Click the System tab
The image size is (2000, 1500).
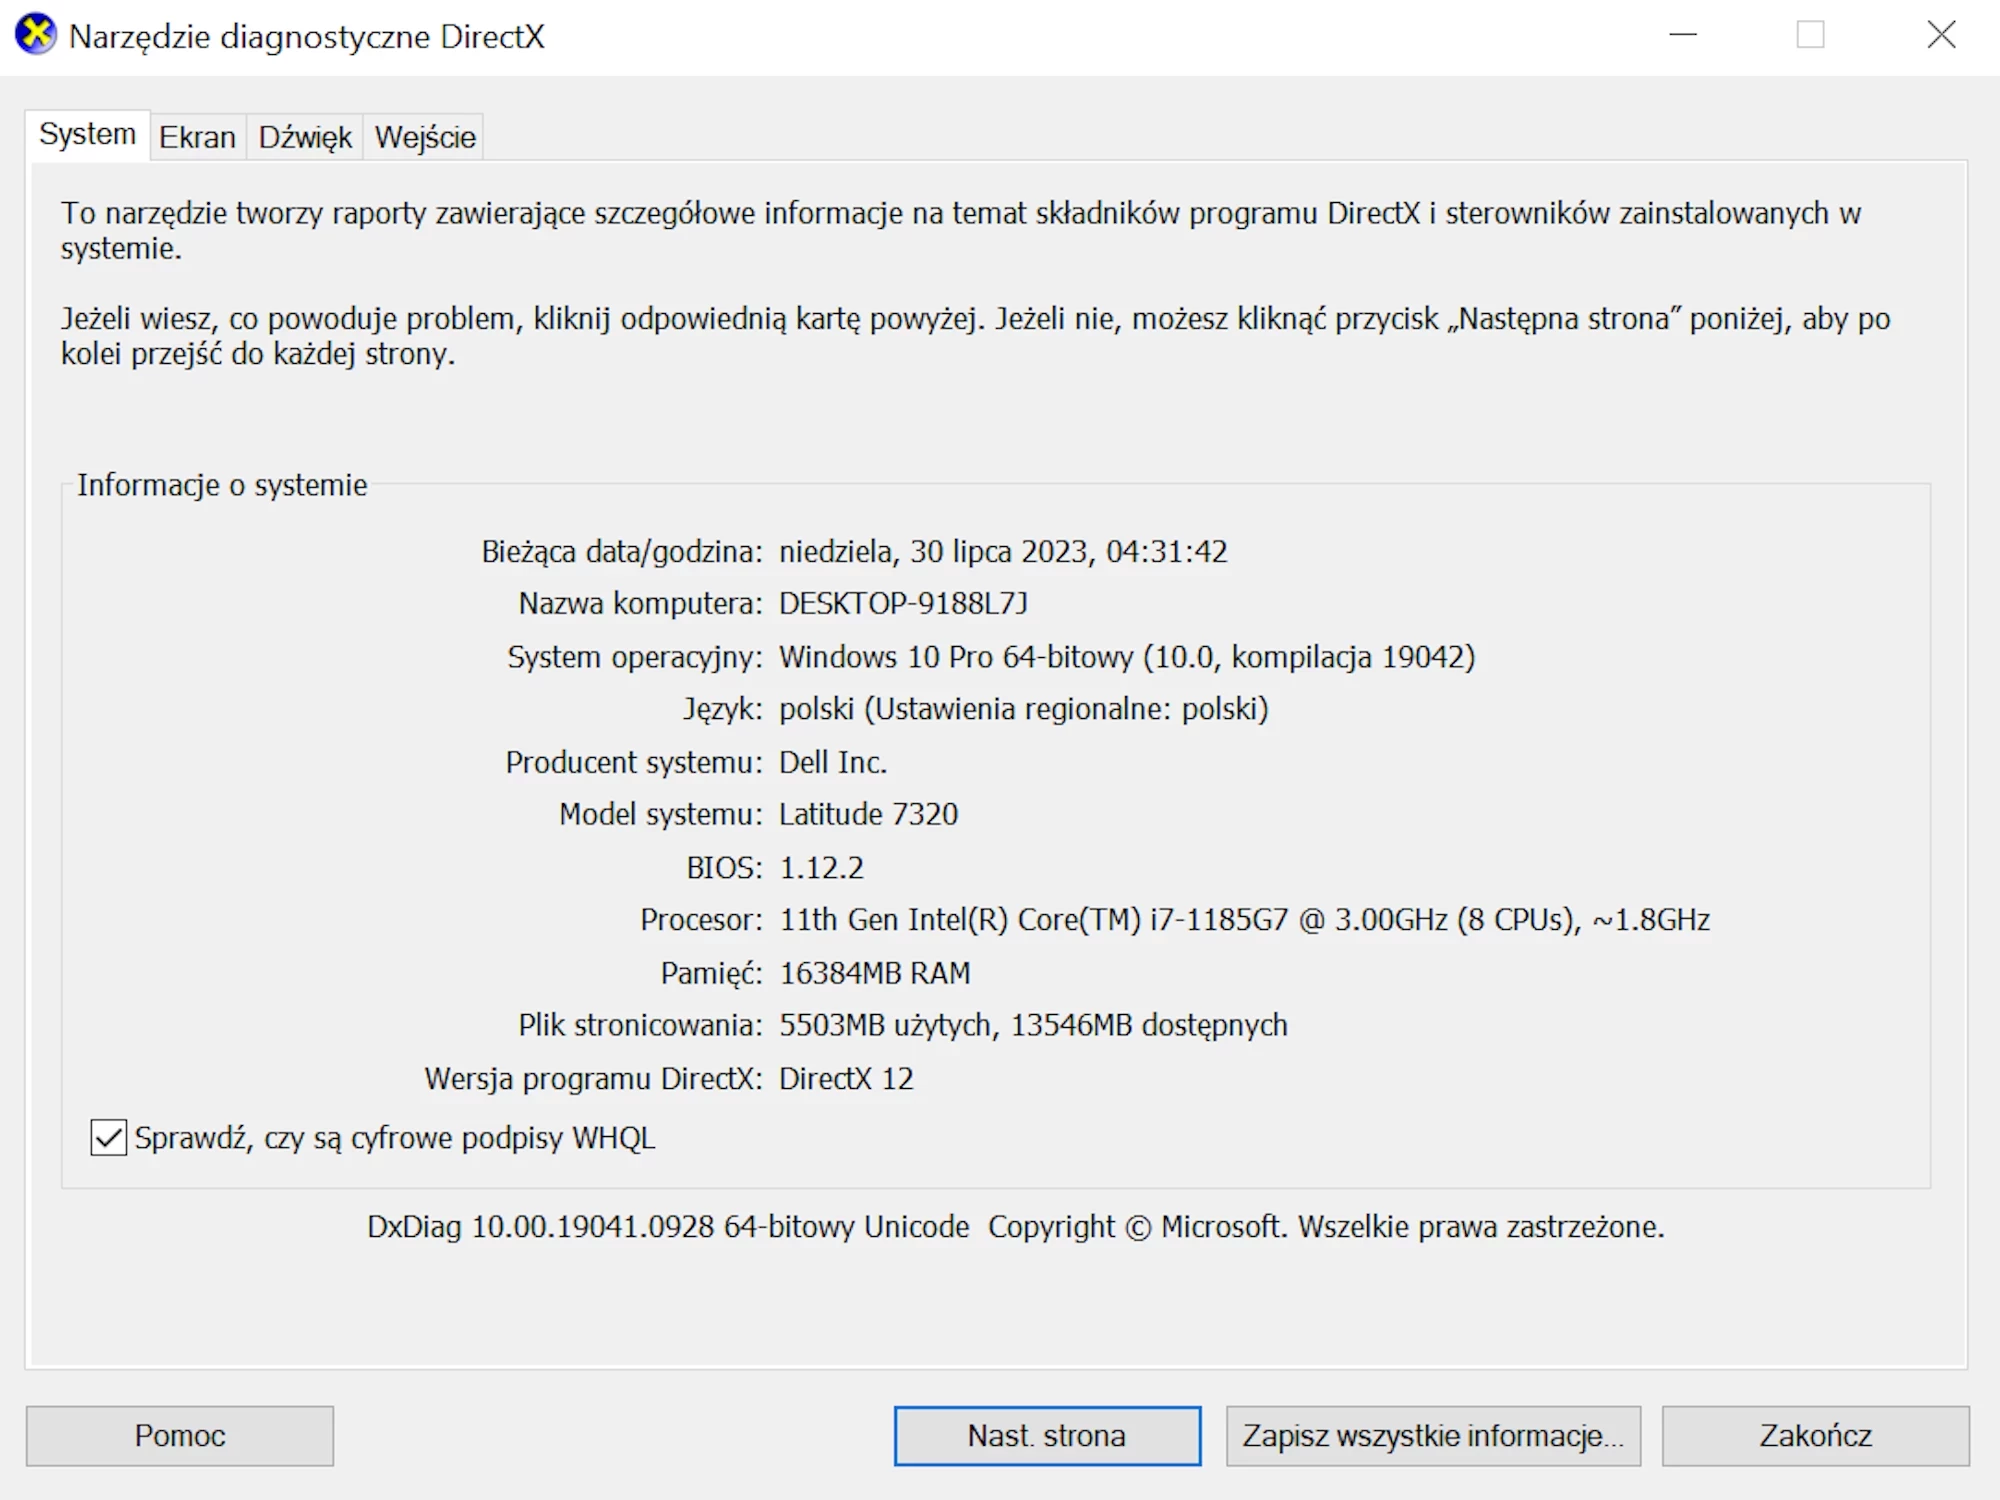(87, 134)
